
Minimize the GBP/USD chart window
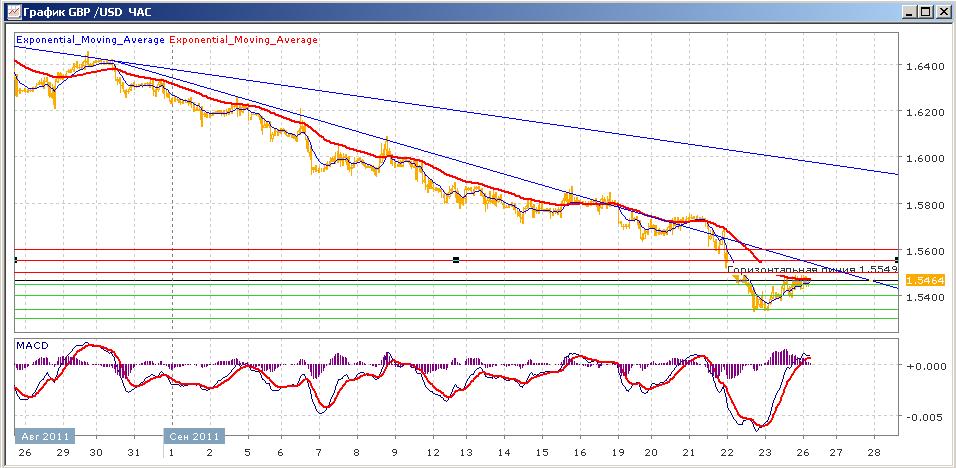(911, 11)
